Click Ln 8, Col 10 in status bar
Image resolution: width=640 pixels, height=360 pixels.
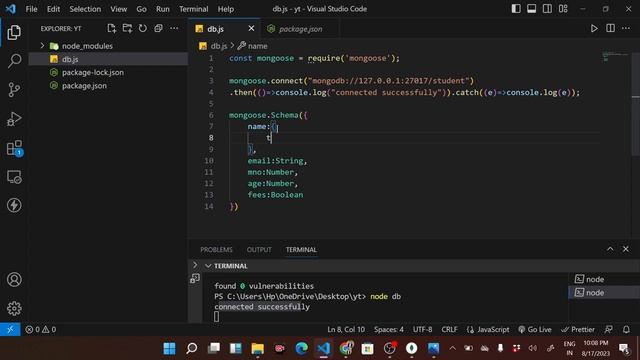coord(346,329)
